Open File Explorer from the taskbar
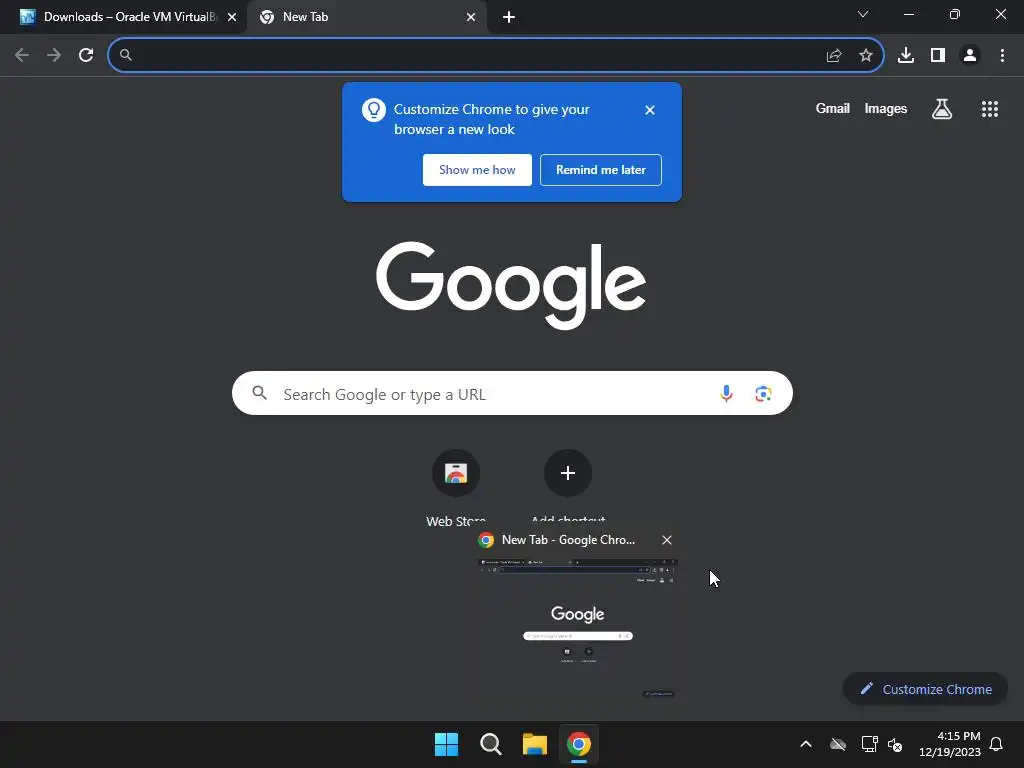1024x768 pixels. tap(535, 744)
